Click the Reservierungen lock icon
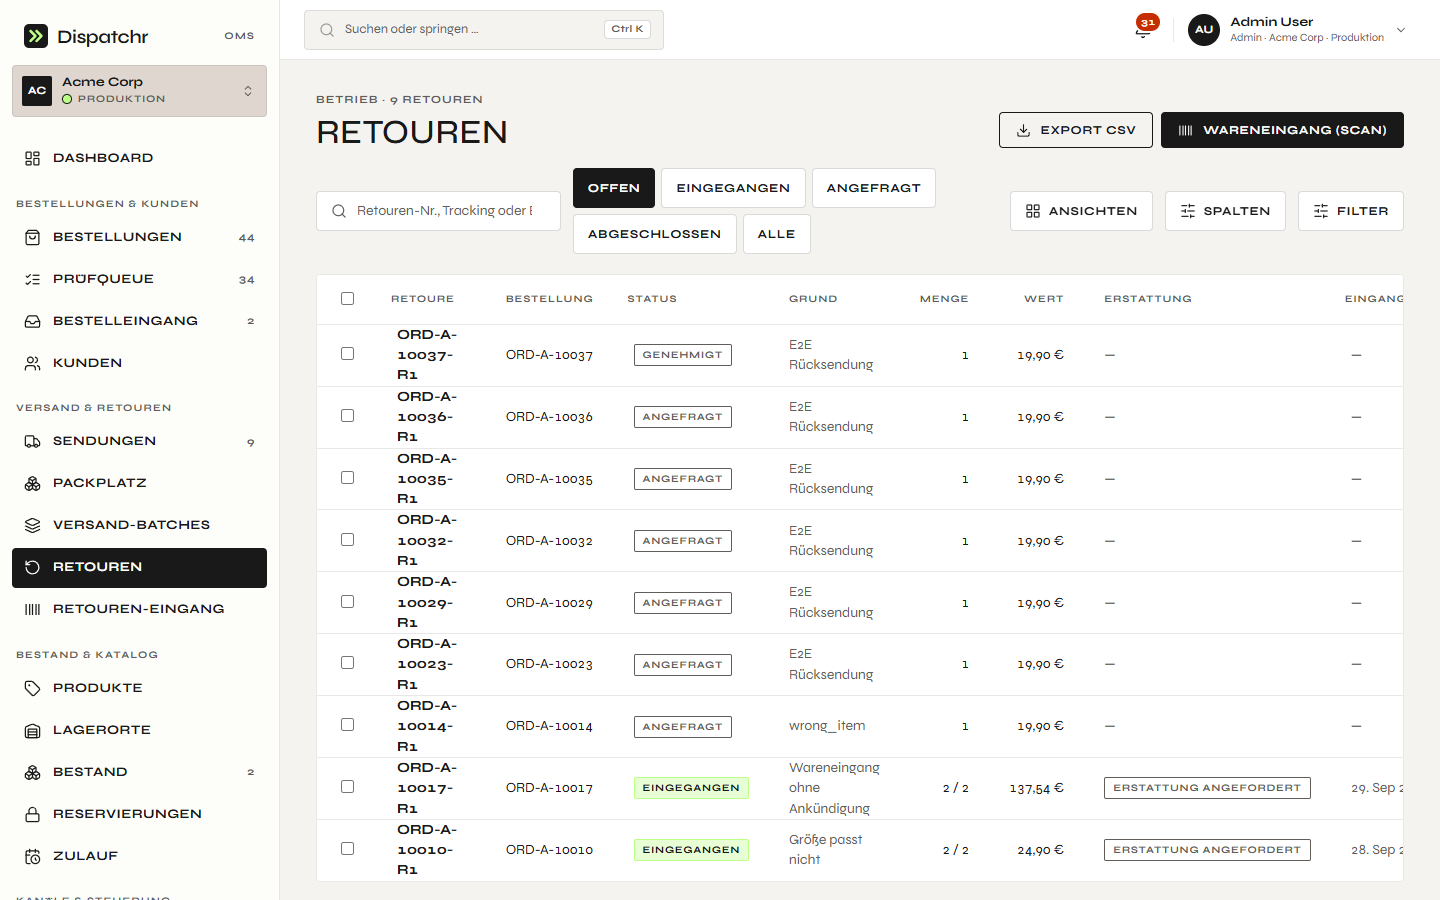This screenshot has width=1440, height=900. pos(33,814)
